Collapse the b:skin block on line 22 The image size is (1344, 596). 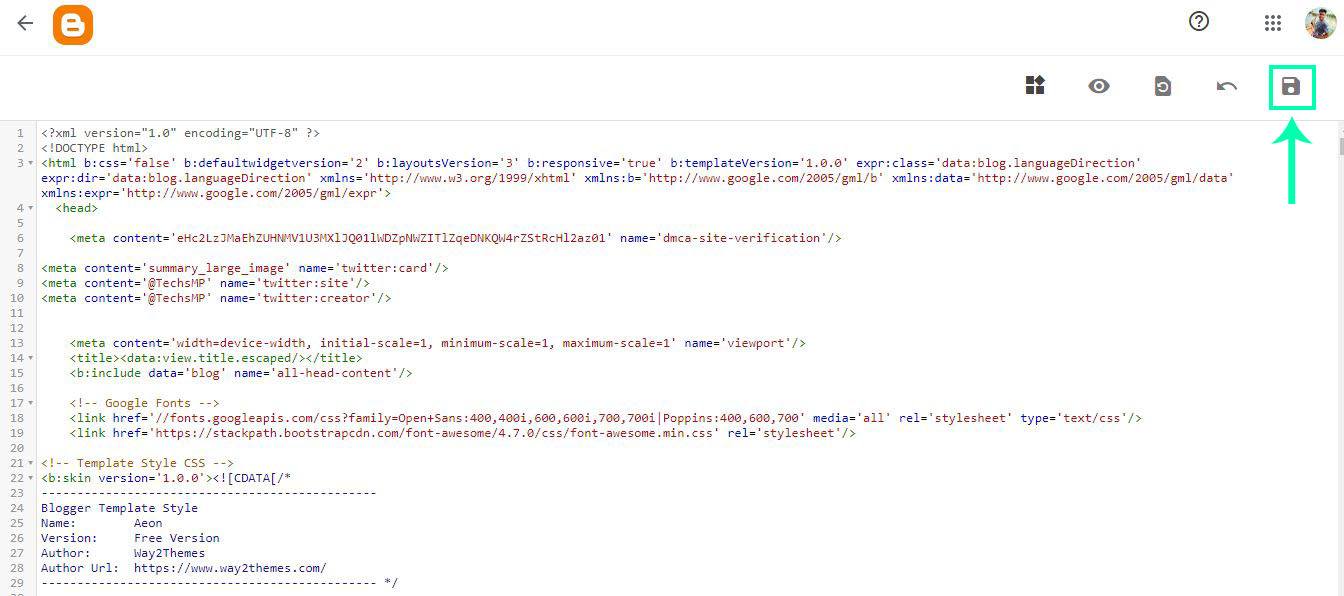tap(31, 478)
